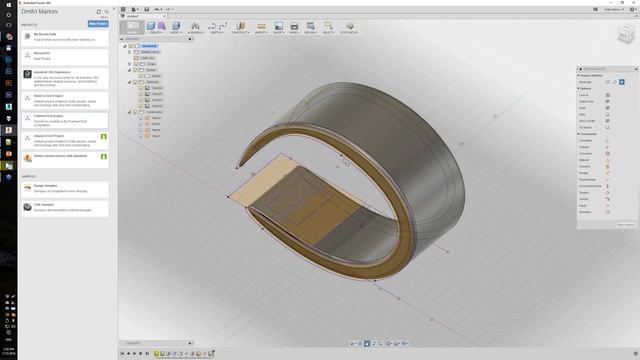Screen dimensions: 640x360
Task: Open the Design Samples card
Action: click(x=65, y=189)
